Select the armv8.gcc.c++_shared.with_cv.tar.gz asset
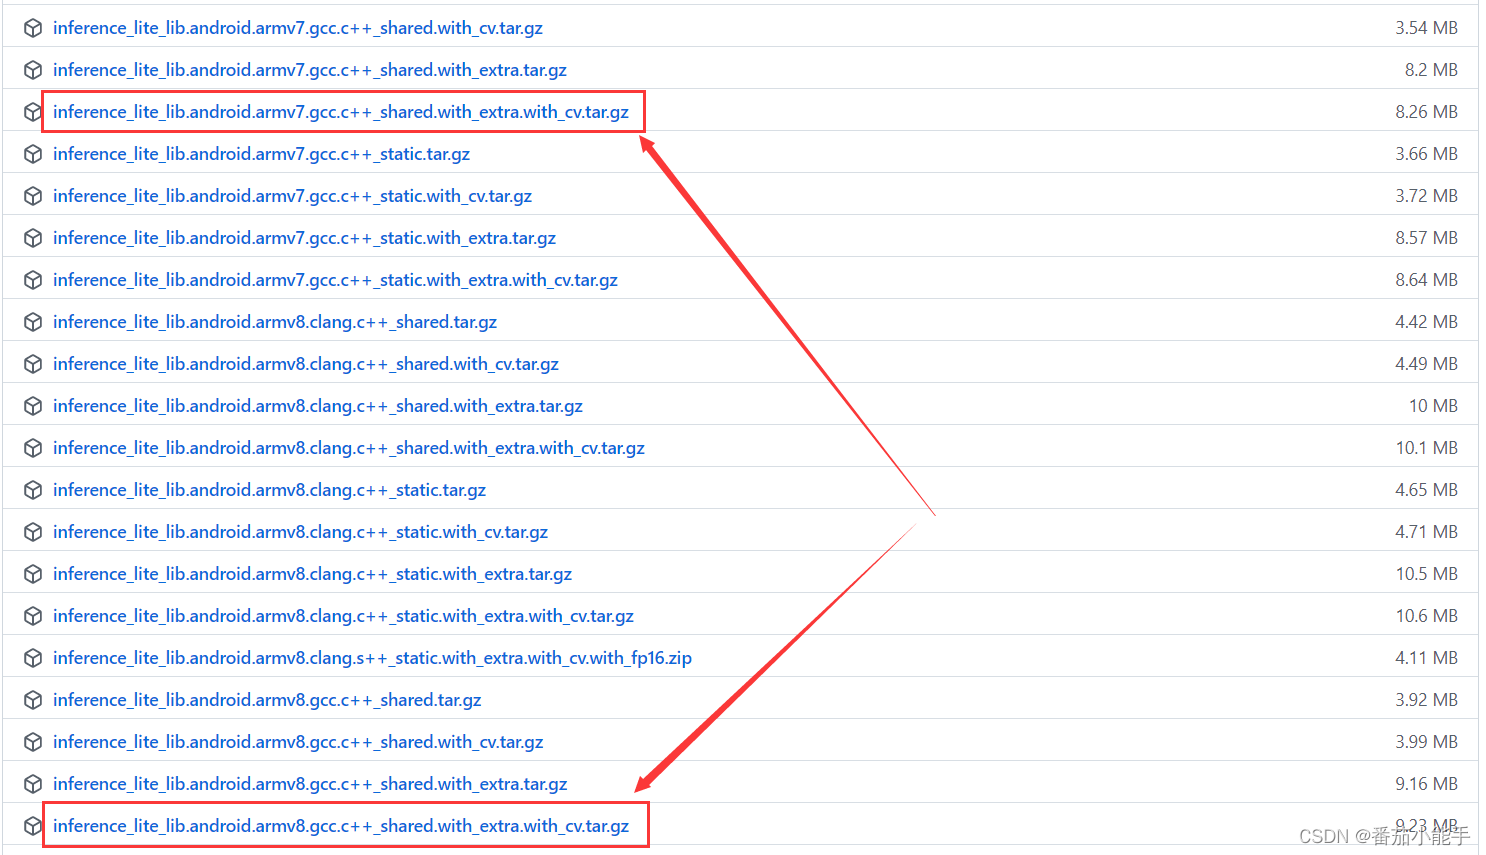 [x=299, y=741]
